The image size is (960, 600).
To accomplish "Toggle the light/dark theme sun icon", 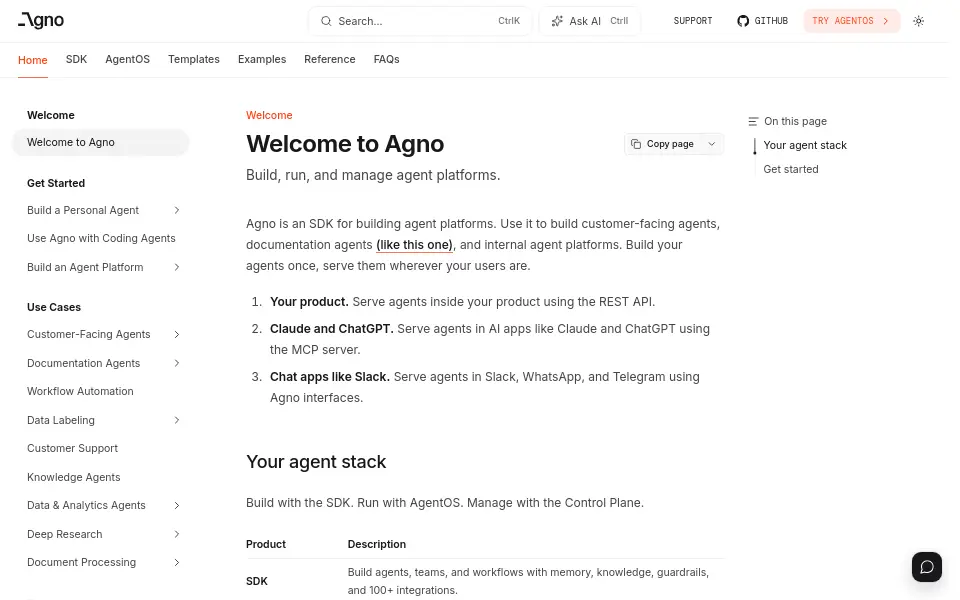I will coord(918,21).
